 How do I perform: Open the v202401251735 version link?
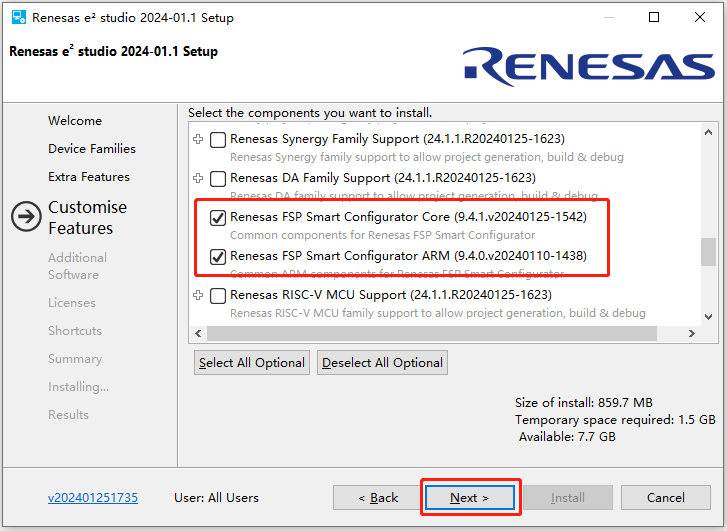point(93,497)
